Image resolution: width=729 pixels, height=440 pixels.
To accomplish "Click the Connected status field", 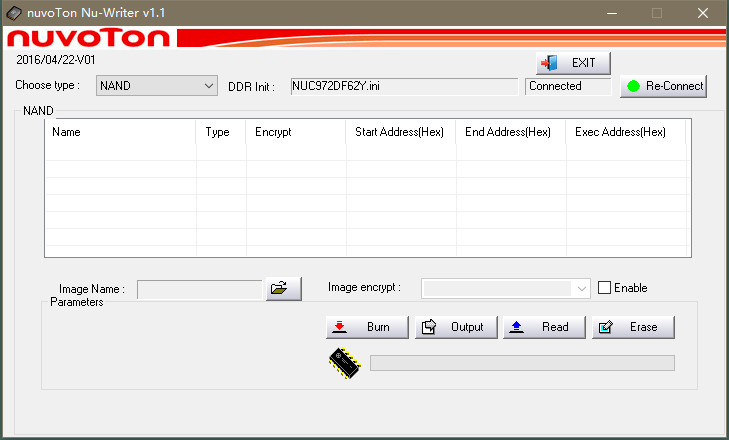I will [x=568, y=87].
